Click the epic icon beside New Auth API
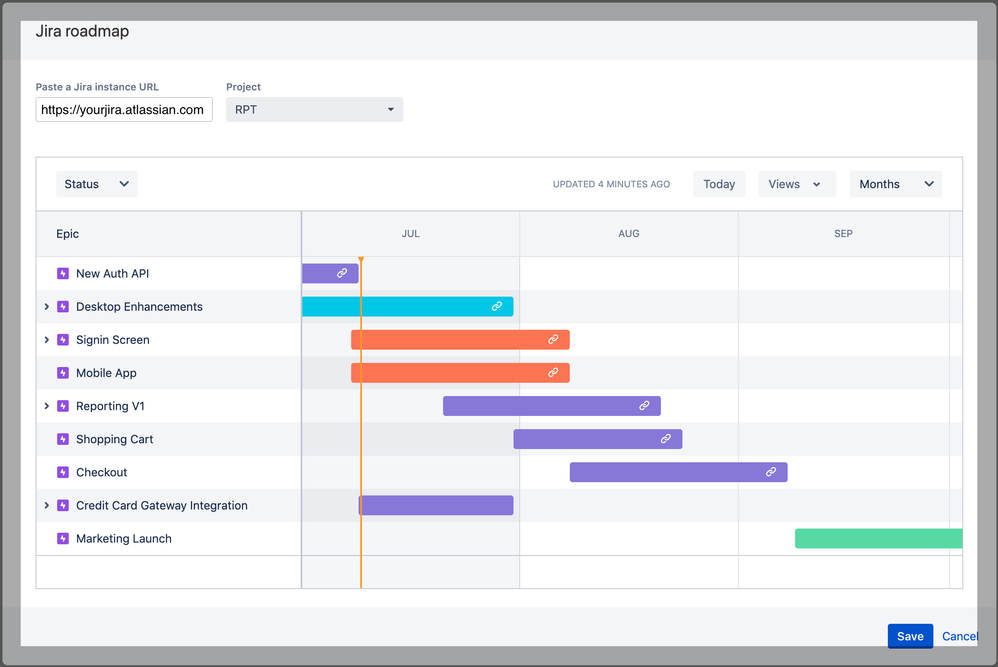This screenshot has width=998, height=667. [62, 274]
